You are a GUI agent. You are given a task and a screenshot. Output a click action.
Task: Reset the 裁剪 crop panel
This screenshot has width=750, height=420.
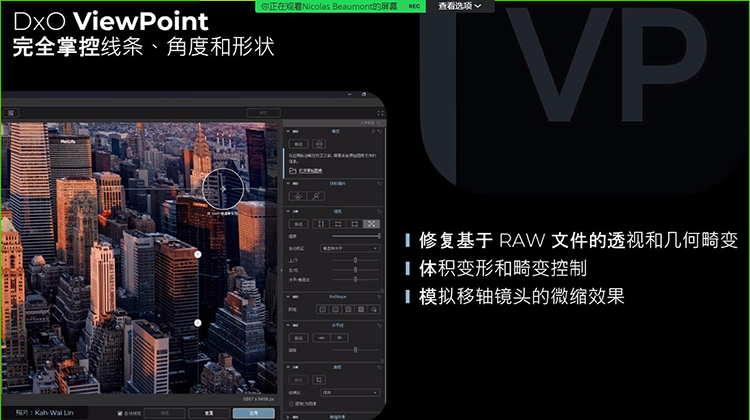point(379,367)
